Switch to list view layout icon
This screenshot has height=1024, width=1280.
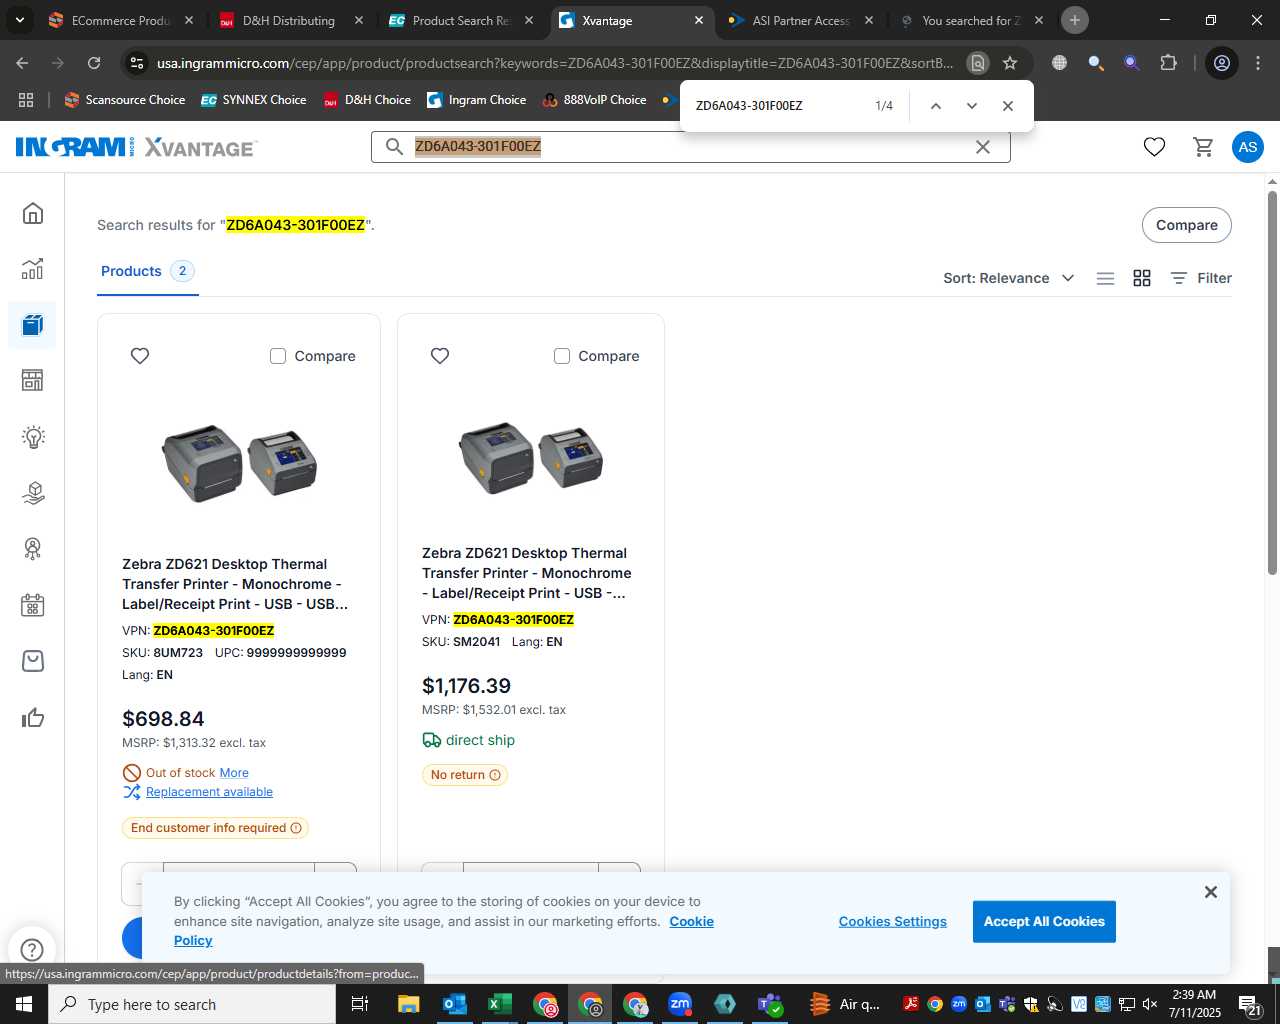point(1105,279)
